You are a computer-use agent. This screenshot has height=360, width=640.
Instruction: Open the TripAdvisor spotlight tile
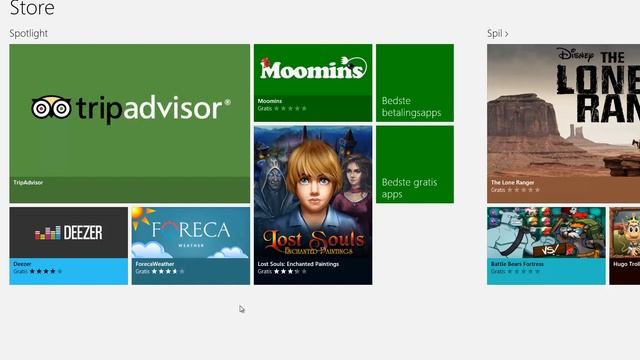129,123
